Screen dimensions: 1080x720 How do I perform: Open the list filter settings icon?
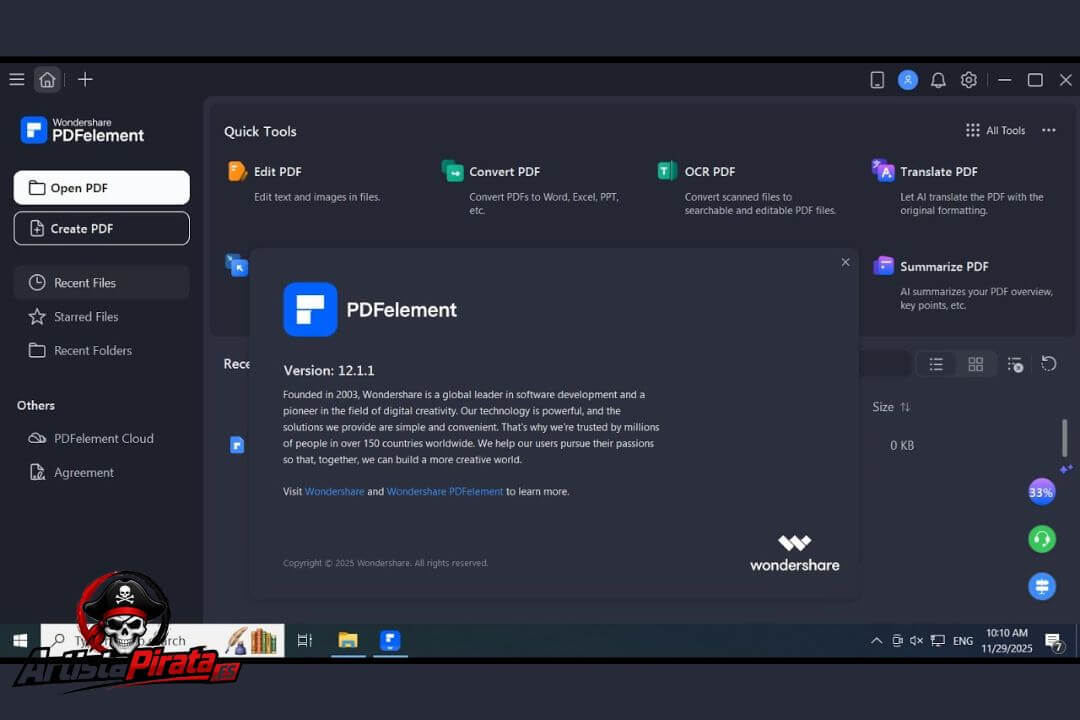pyautogui.click(x=1015, y=364)
